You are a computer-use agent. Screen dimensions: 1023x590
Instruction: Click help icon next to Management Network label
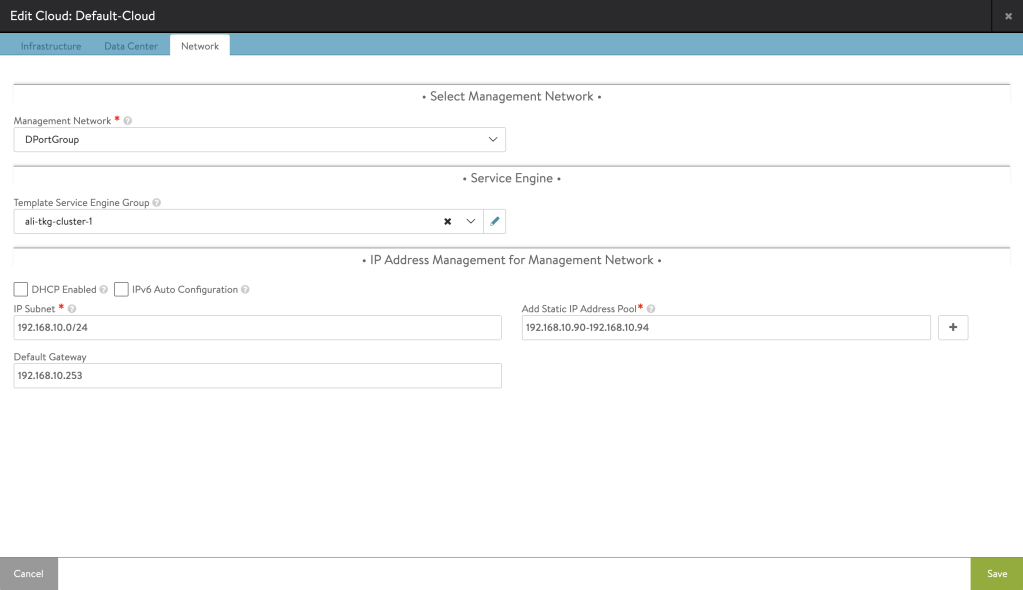coord(128,121)
